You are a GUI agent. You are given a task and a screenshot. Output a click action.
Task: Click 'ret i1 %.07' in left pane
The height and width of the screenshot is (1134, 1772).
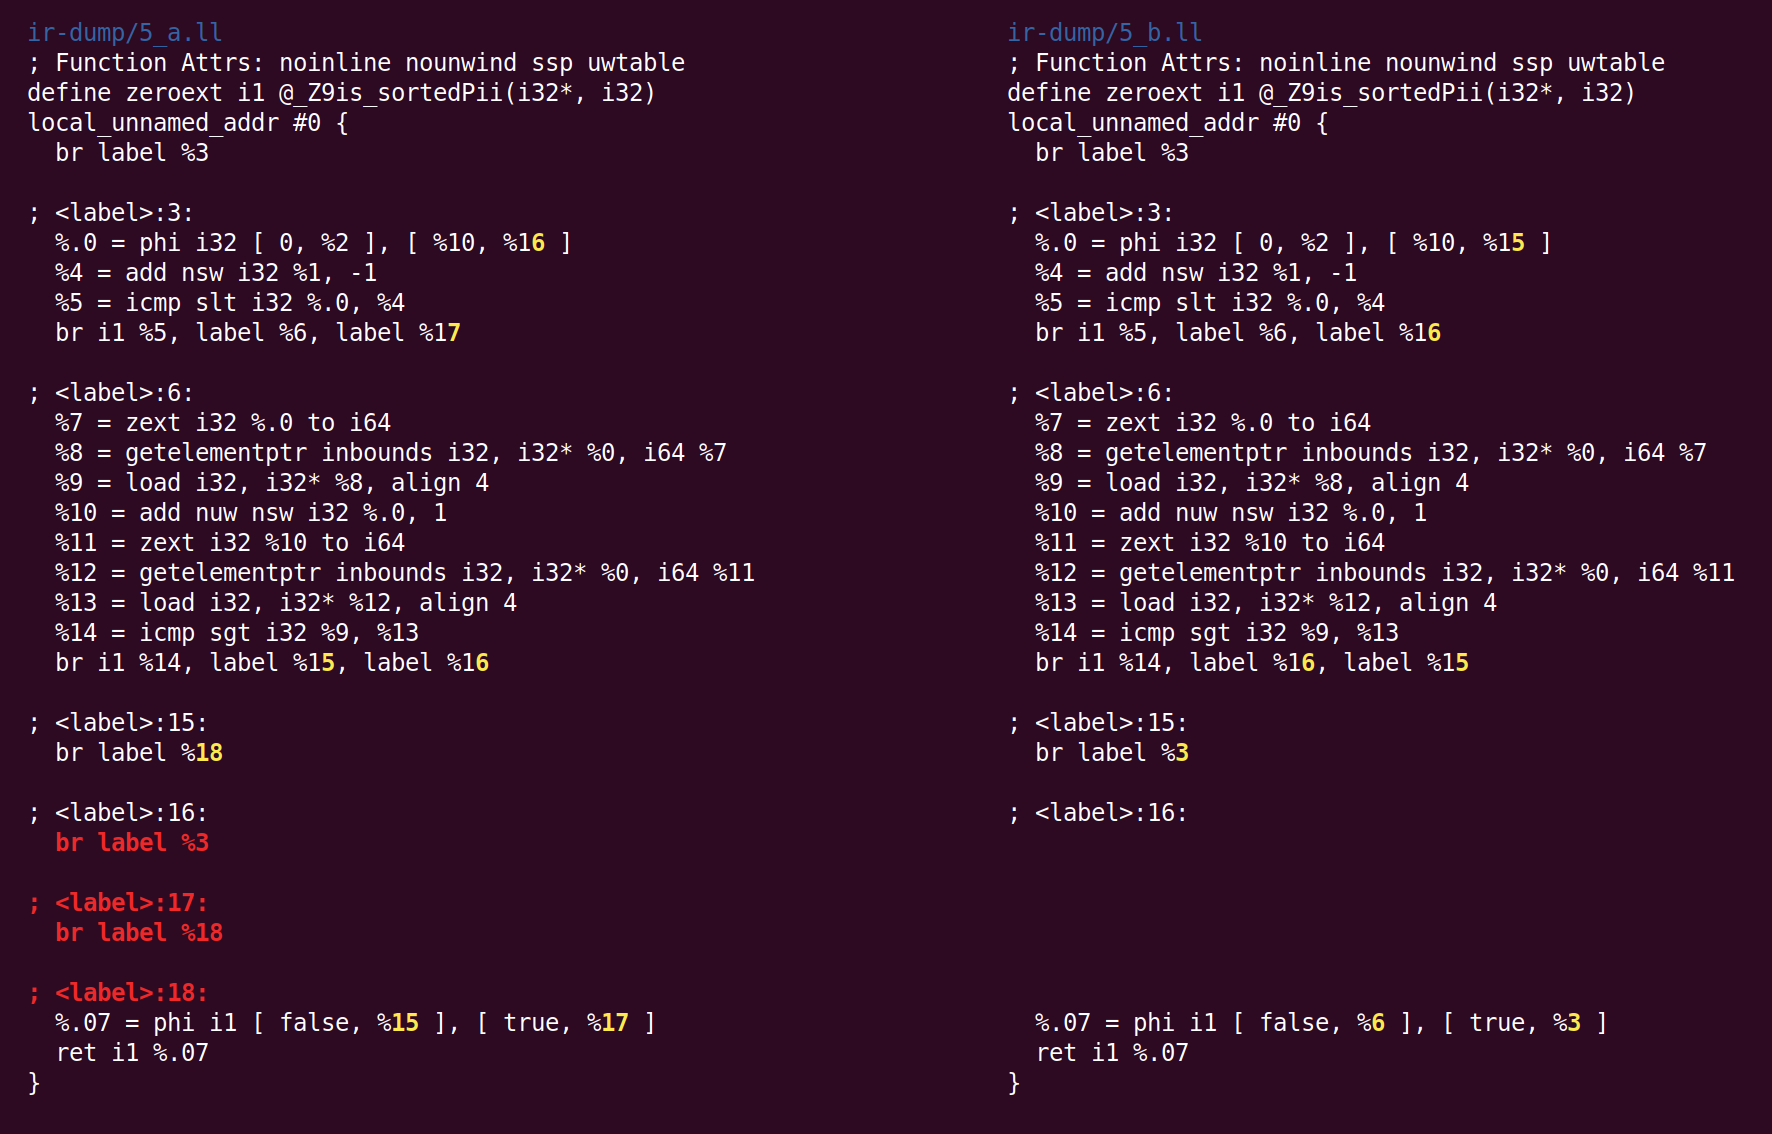(132, 1053)
